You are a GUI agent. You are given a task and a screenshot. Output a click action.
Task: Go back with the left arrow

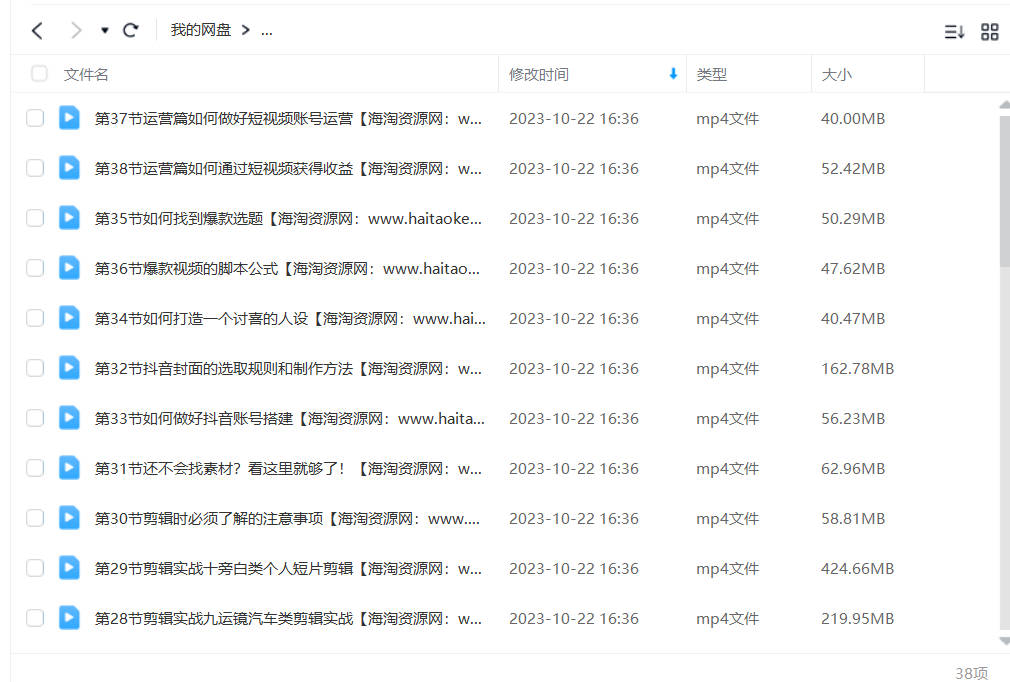point(37,30)
